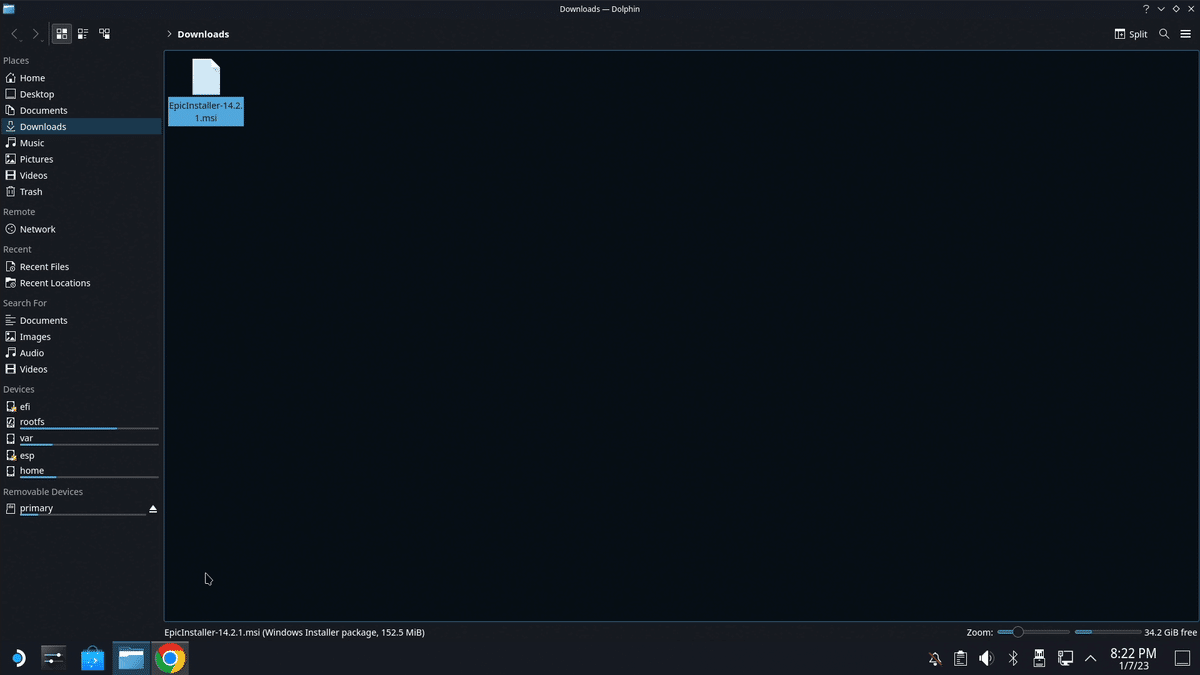Viewport: 1200px width, 675px height.
Task: Open Pictures in Places
Action: (80, 159)
